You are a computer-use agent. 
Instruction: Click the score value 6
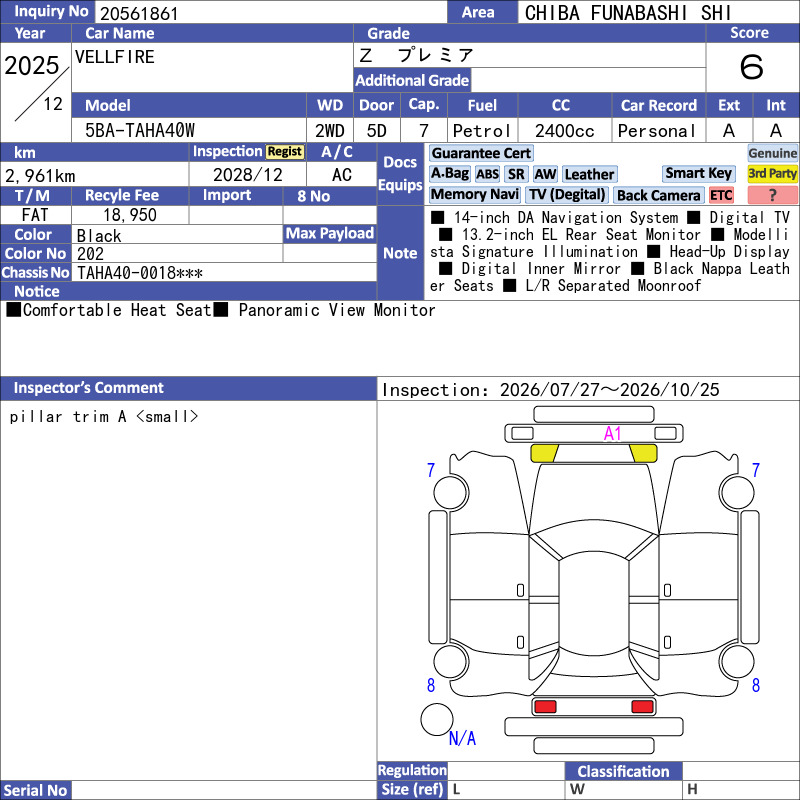[x=752, y=67]
